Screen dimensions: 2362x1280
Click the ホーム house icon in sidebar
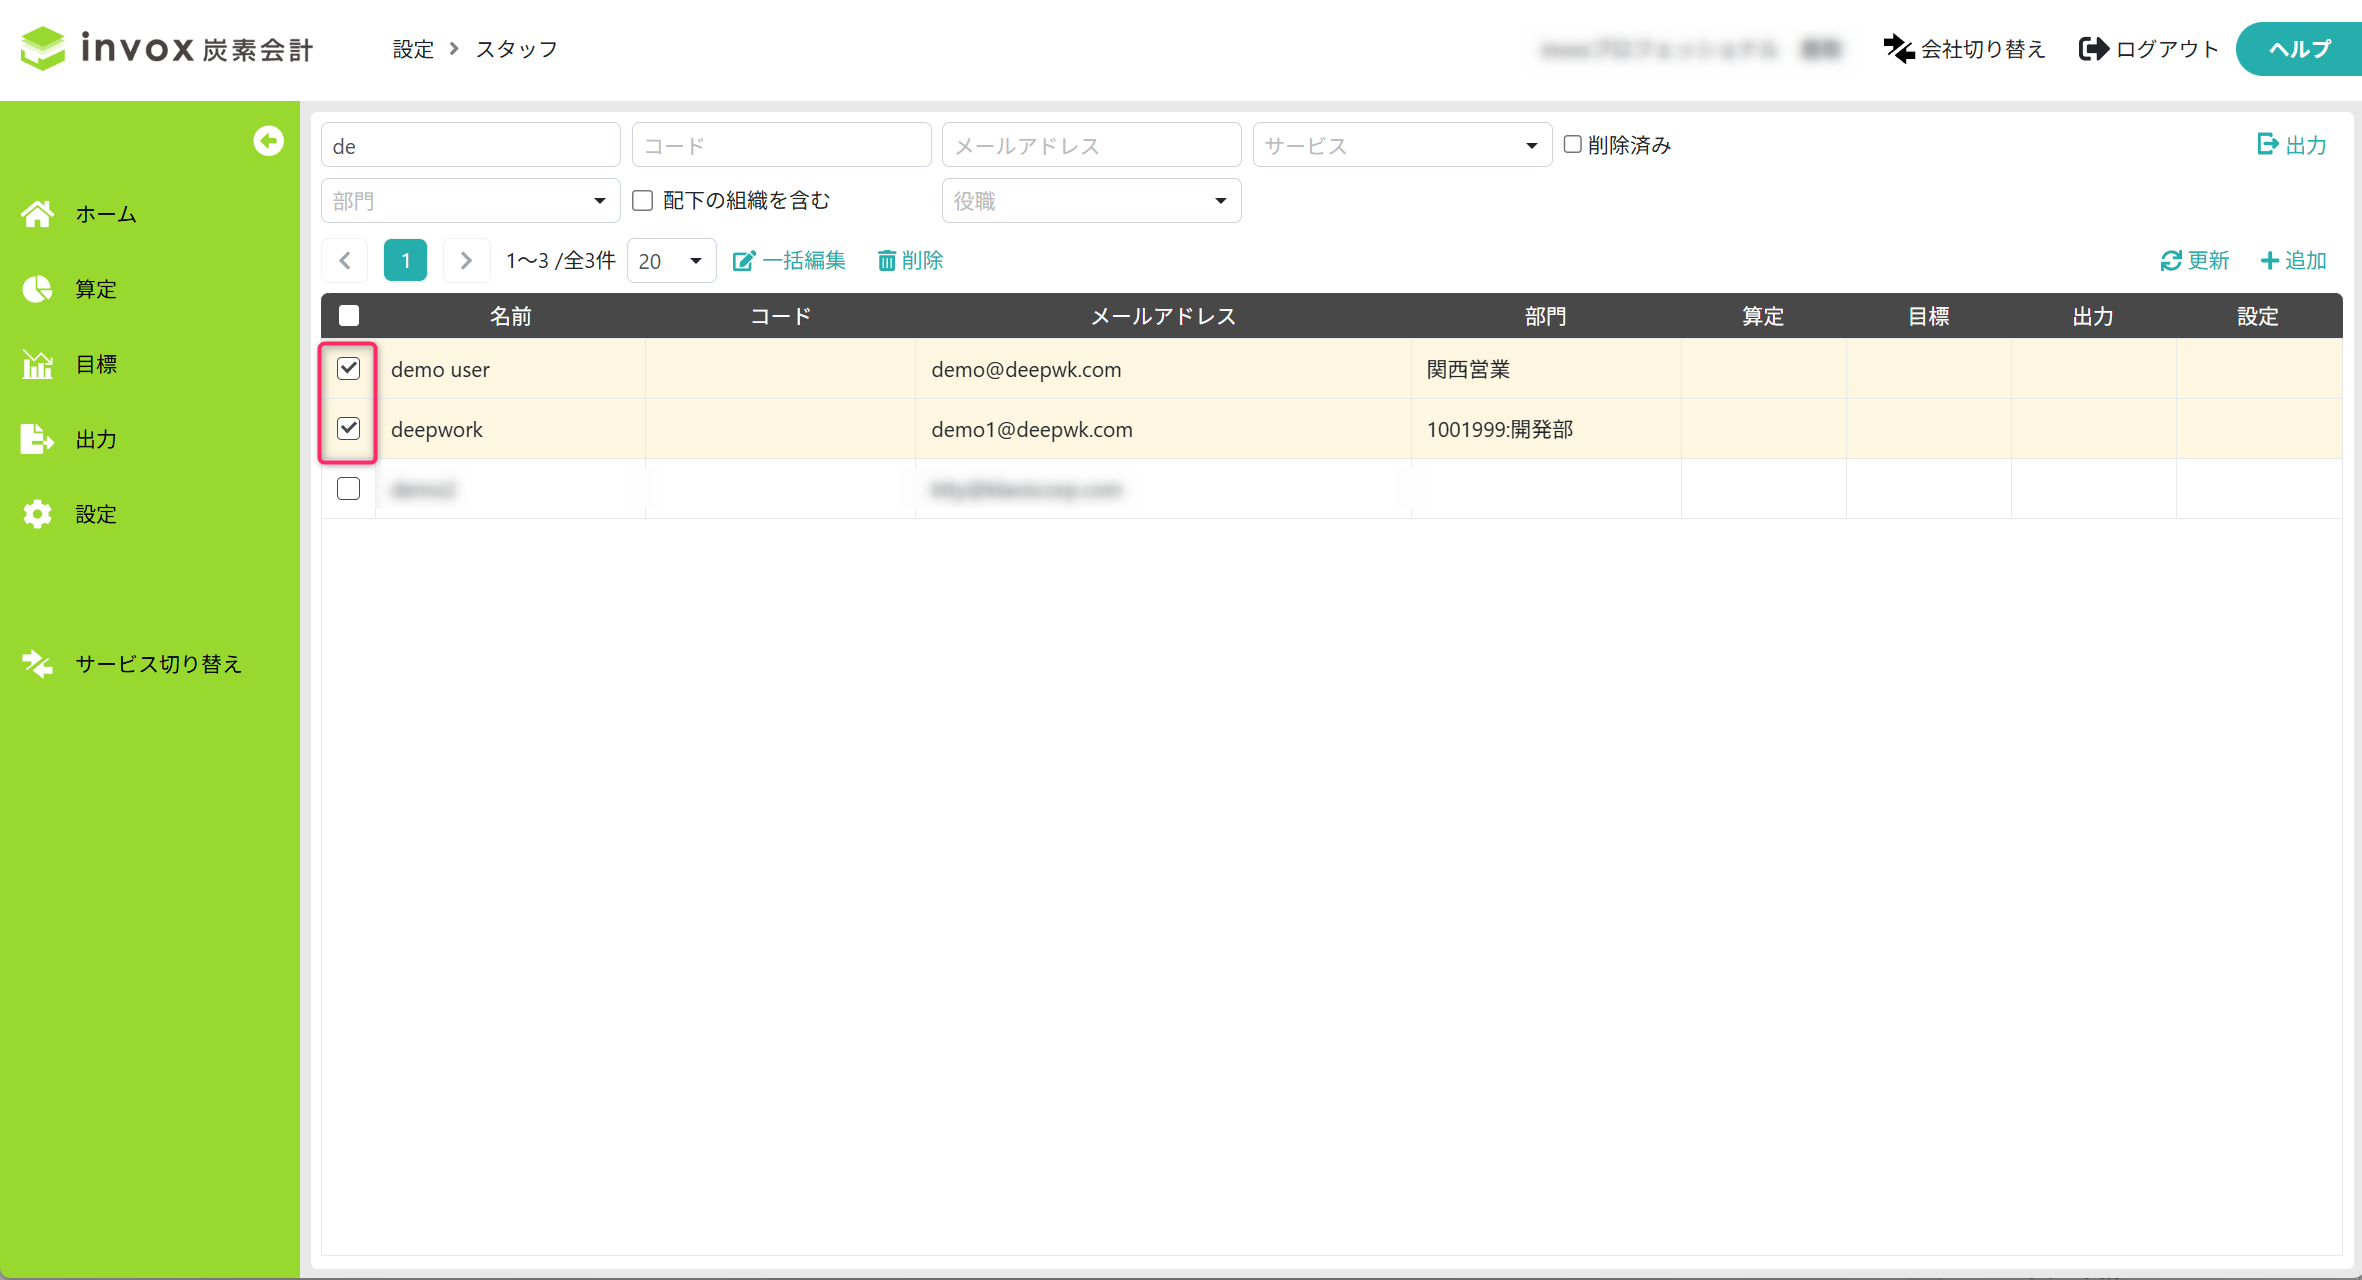pyautogui.click(x=38, y=214)
